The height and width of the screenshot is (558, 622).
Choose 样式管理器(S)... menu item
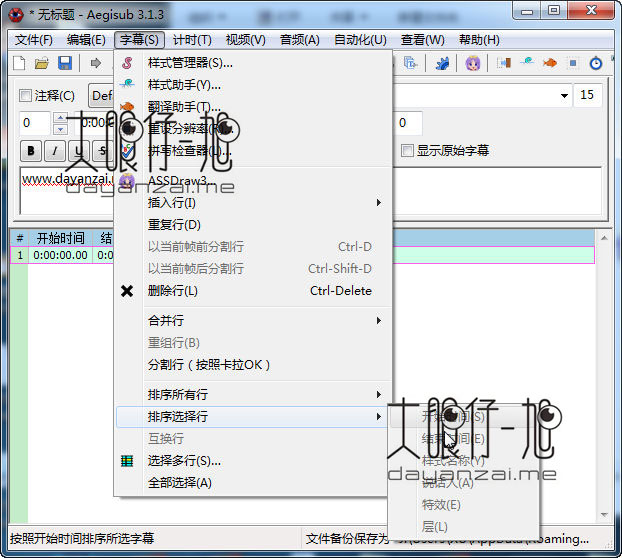tap(254, 63)
